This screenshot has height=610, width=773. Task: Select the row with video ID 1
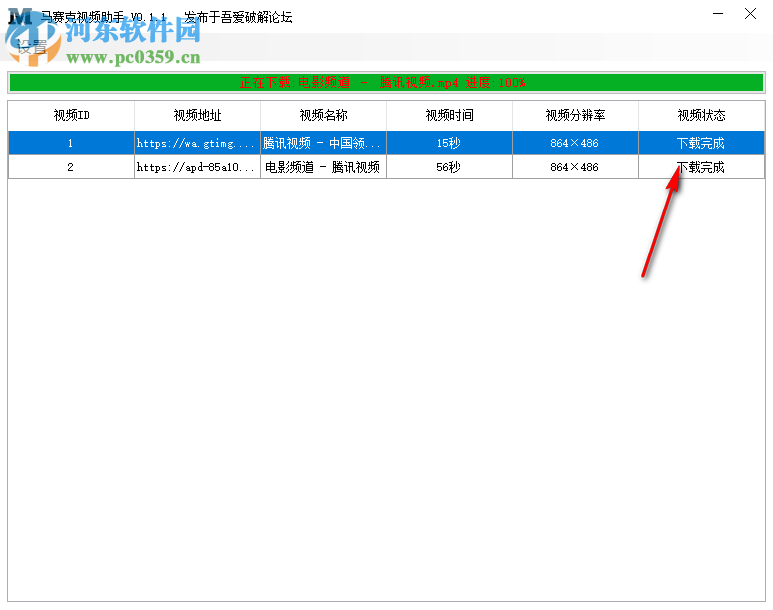[x=386, y=143]
